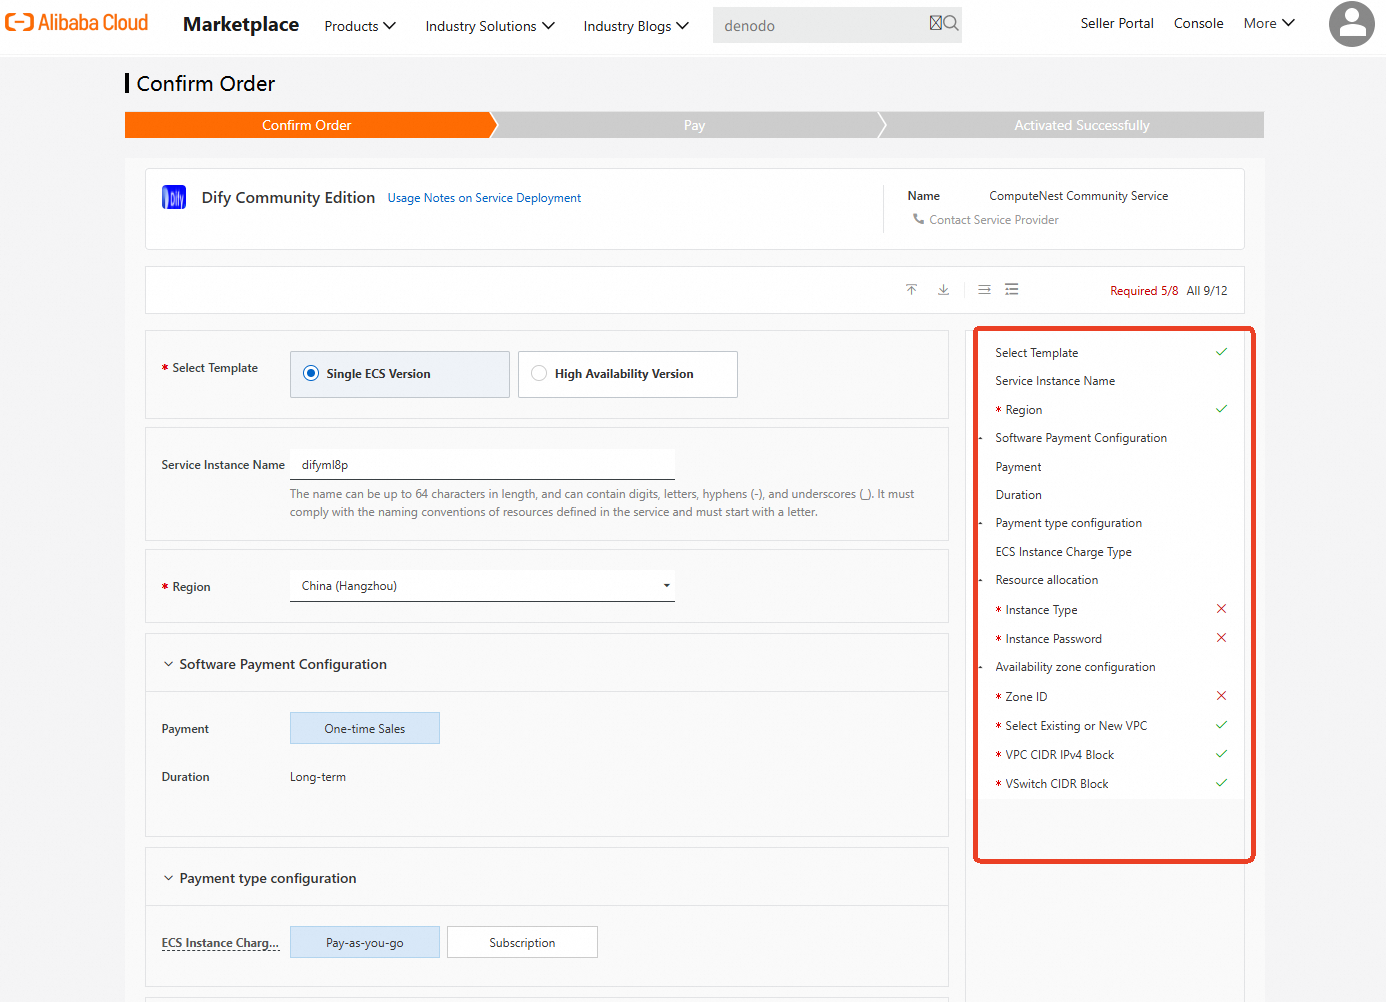Jump to Resource allocation in outline
Viewport: 1386px width, 1002px height.
(x=1046, y=580)
